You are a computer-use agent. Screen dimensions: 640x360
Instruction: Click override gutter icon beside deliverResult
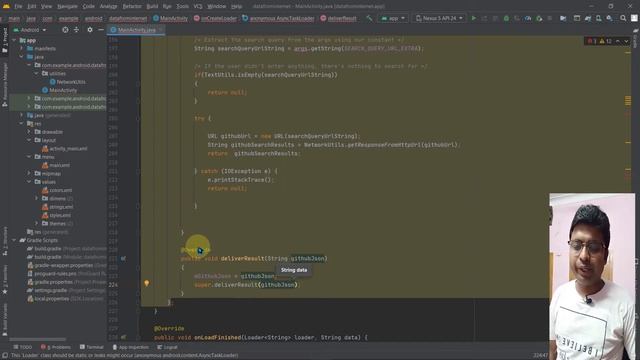pyautogui.click(x=123, y=258)
